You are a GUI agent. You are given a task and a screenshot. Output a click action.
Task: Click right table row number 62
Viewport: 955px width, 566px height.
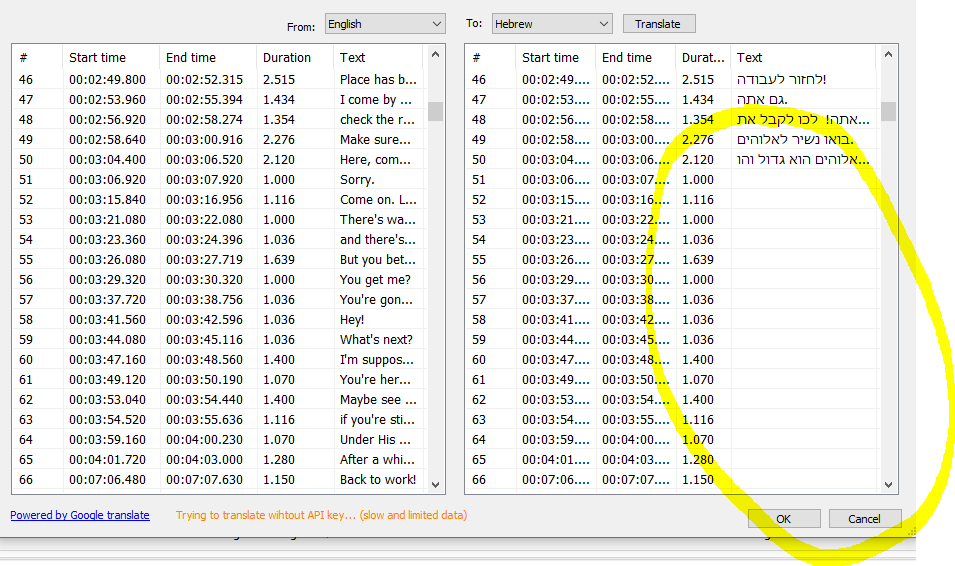[479, 400]
